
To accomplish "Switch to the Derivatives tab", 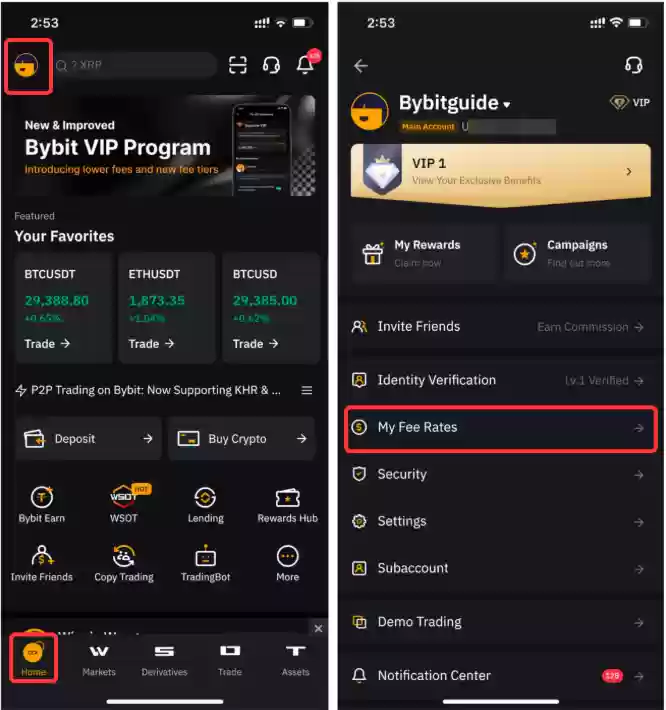I will click(164, 660).
